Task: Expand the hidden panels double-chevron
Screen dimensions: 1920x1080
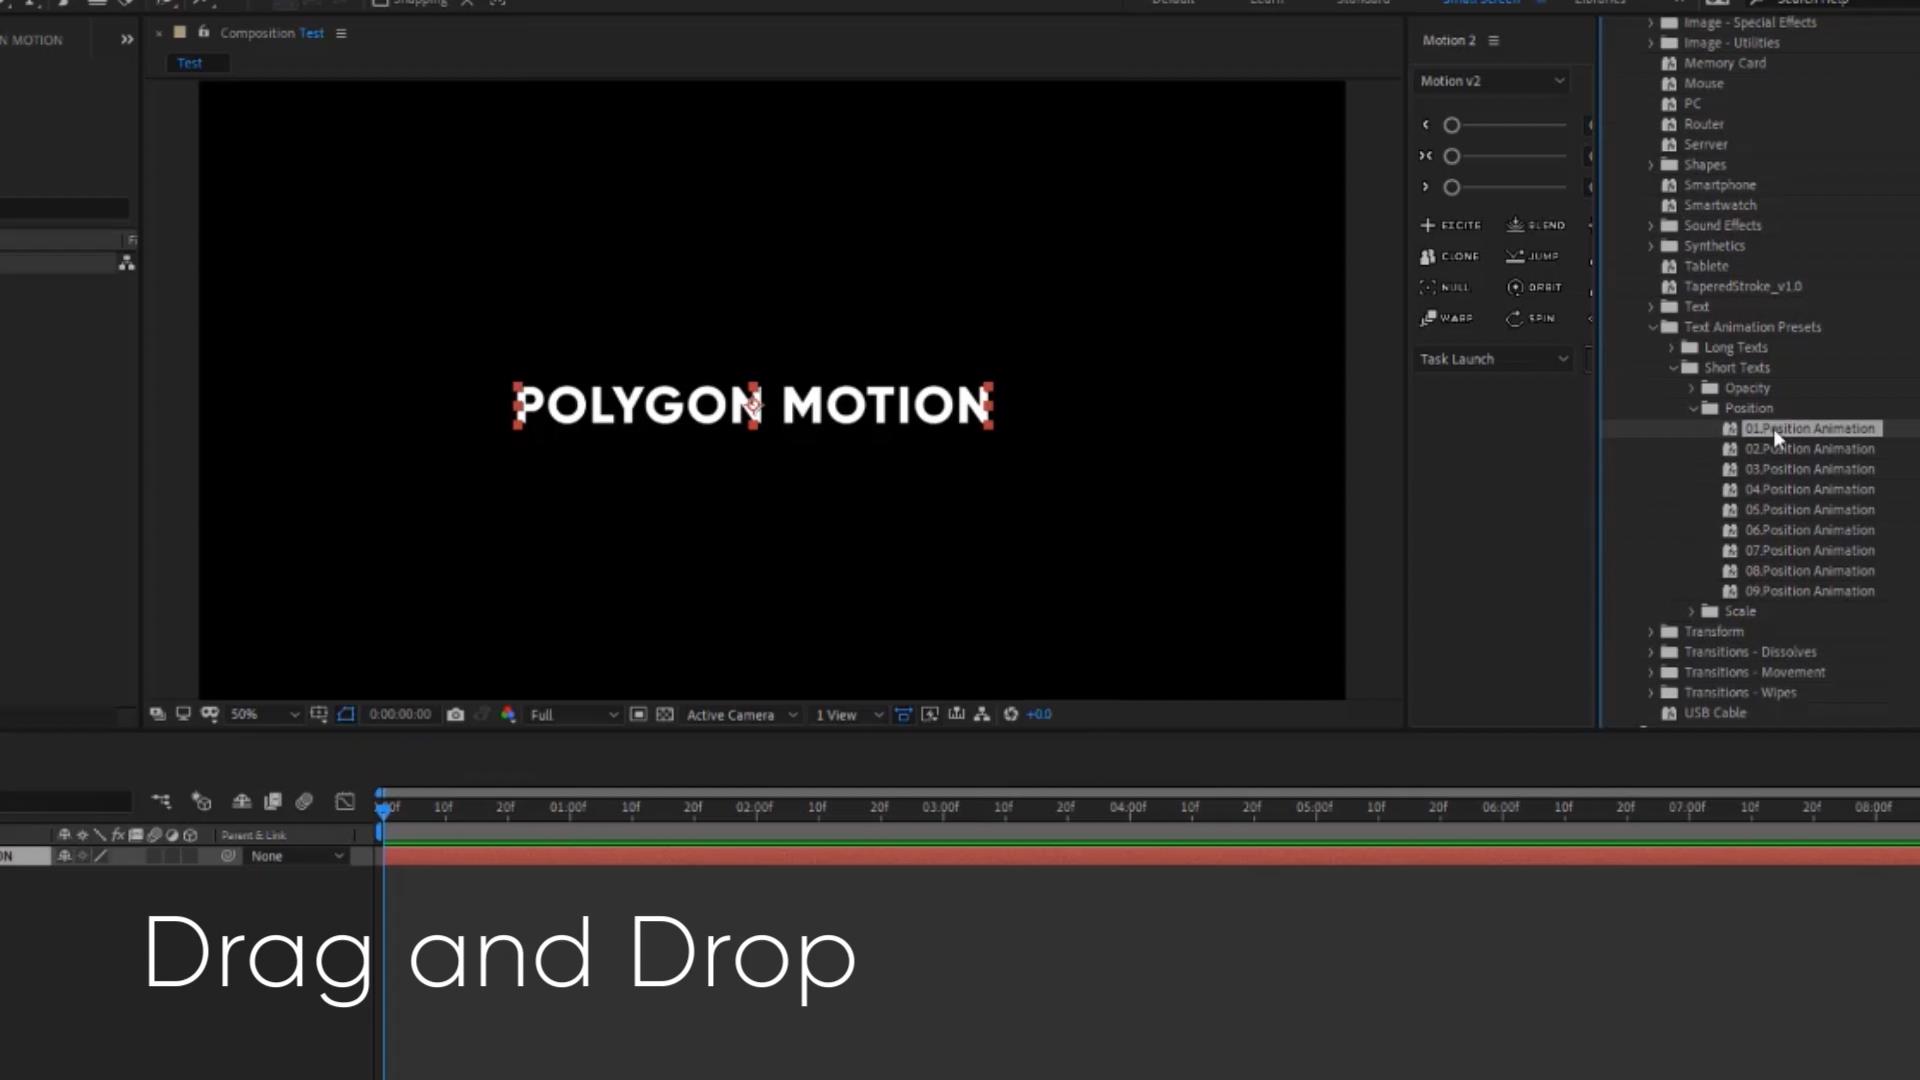Action: 127,40
